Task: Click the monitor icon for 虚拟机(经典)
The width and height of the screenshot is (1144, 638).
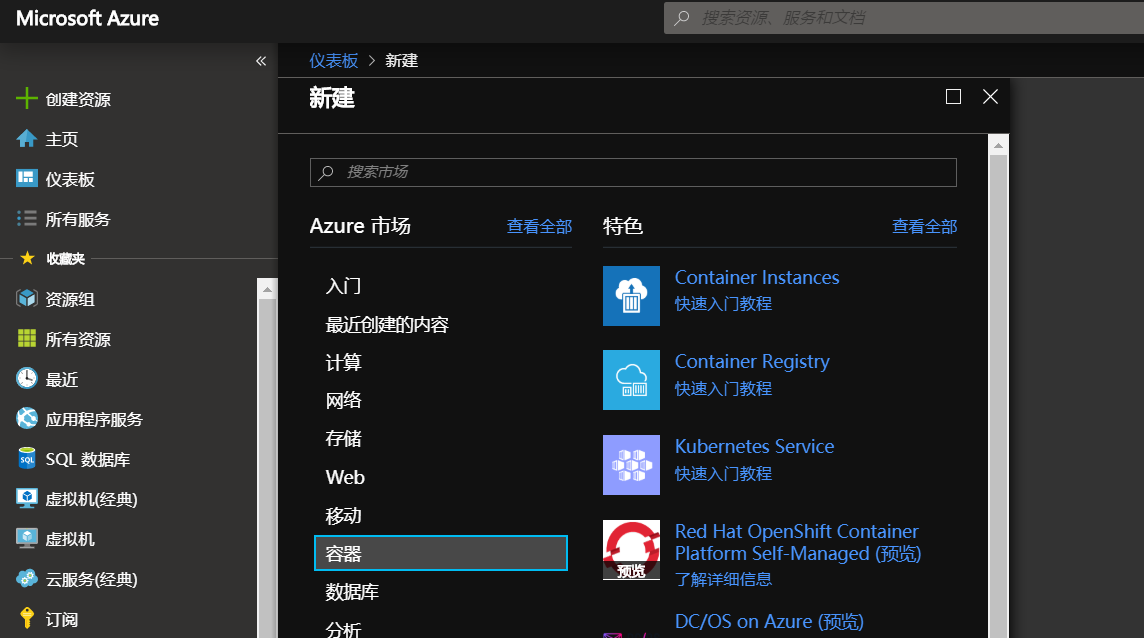Action: tap(26, 499)
